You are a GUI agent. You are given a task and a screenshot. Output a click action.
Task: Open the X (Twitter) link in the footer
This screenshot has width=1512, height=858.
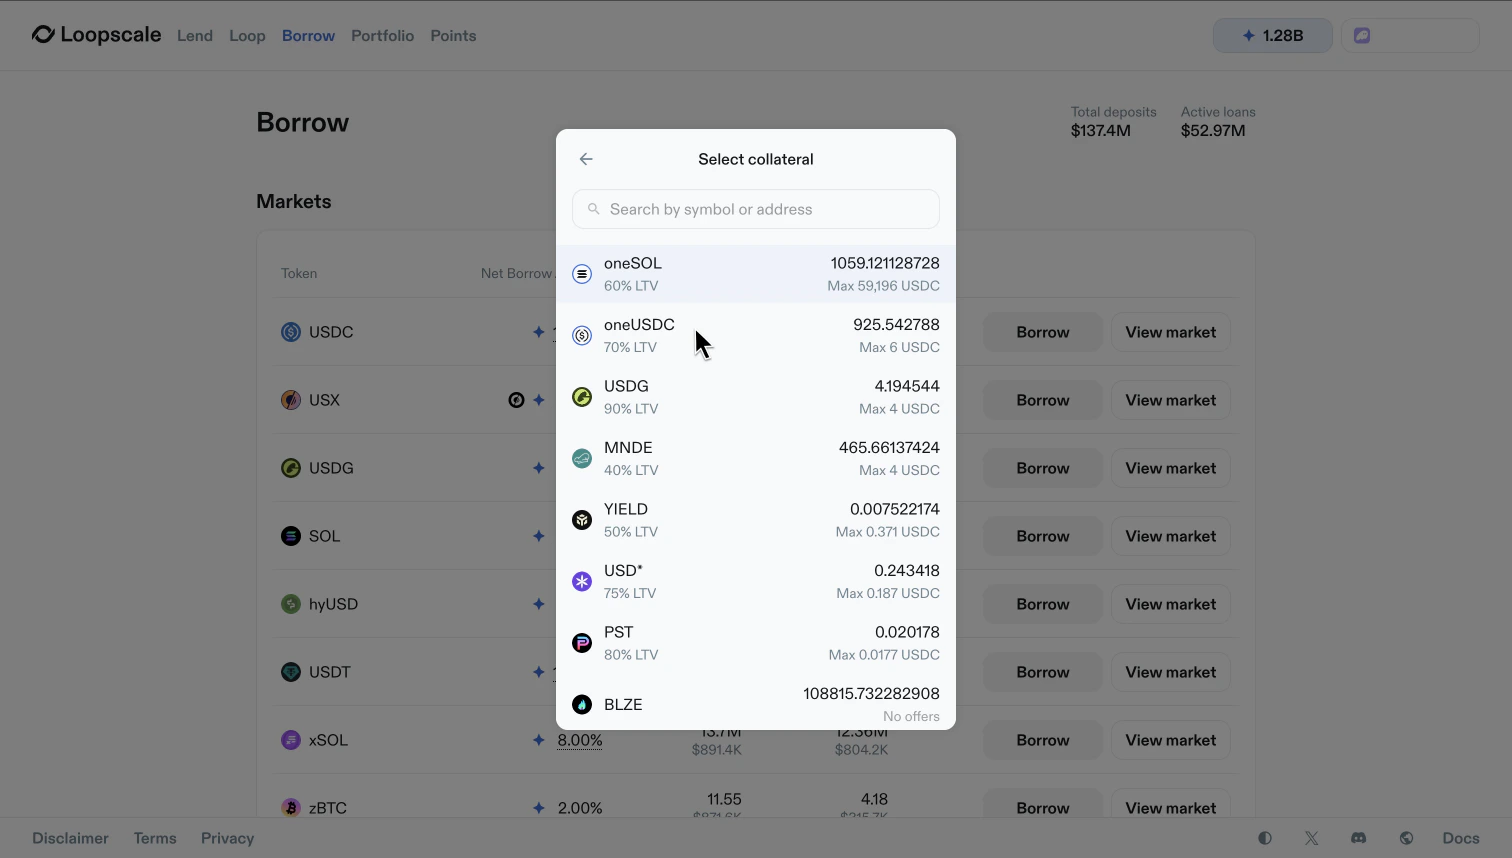tap(1312, 838)
